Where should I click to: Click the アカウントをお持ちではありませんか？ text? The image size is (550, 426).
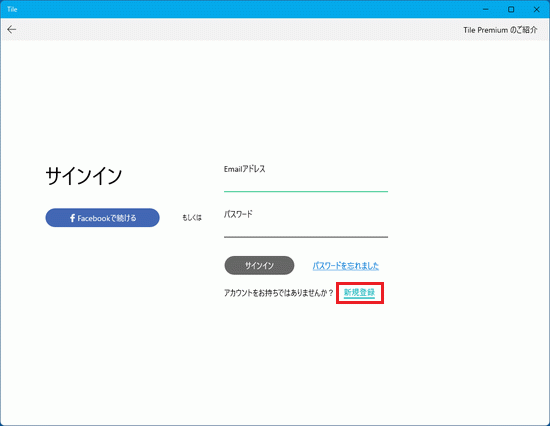(279, 293)
